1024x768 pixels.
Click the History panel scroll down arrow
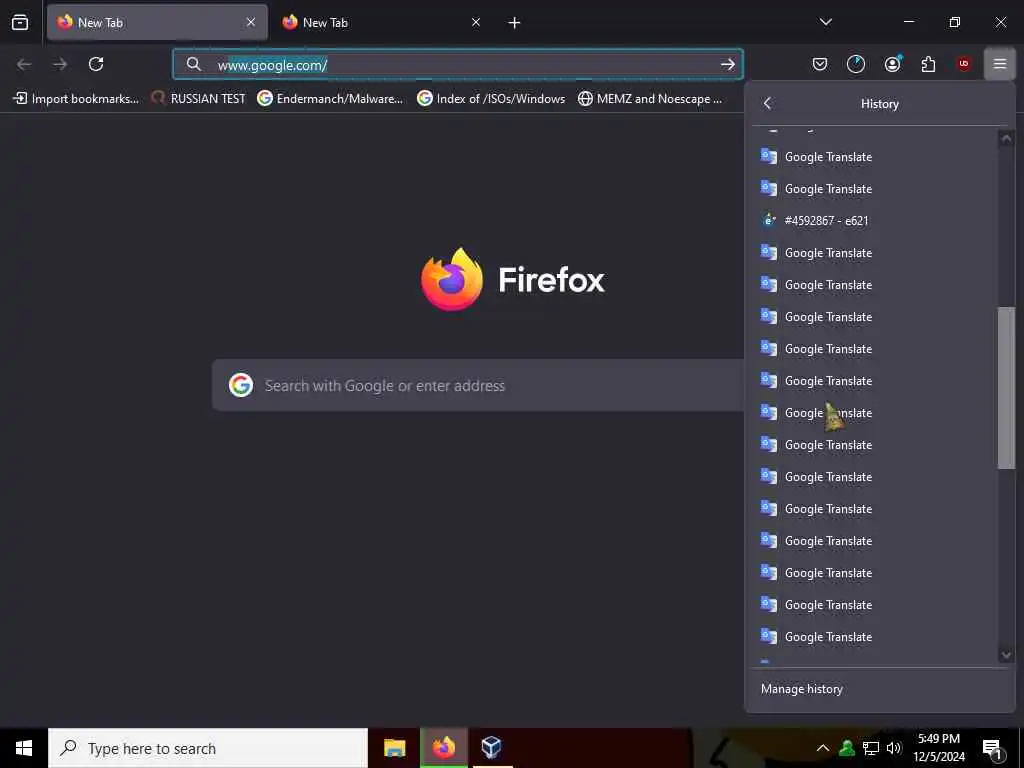[1006, 654]
